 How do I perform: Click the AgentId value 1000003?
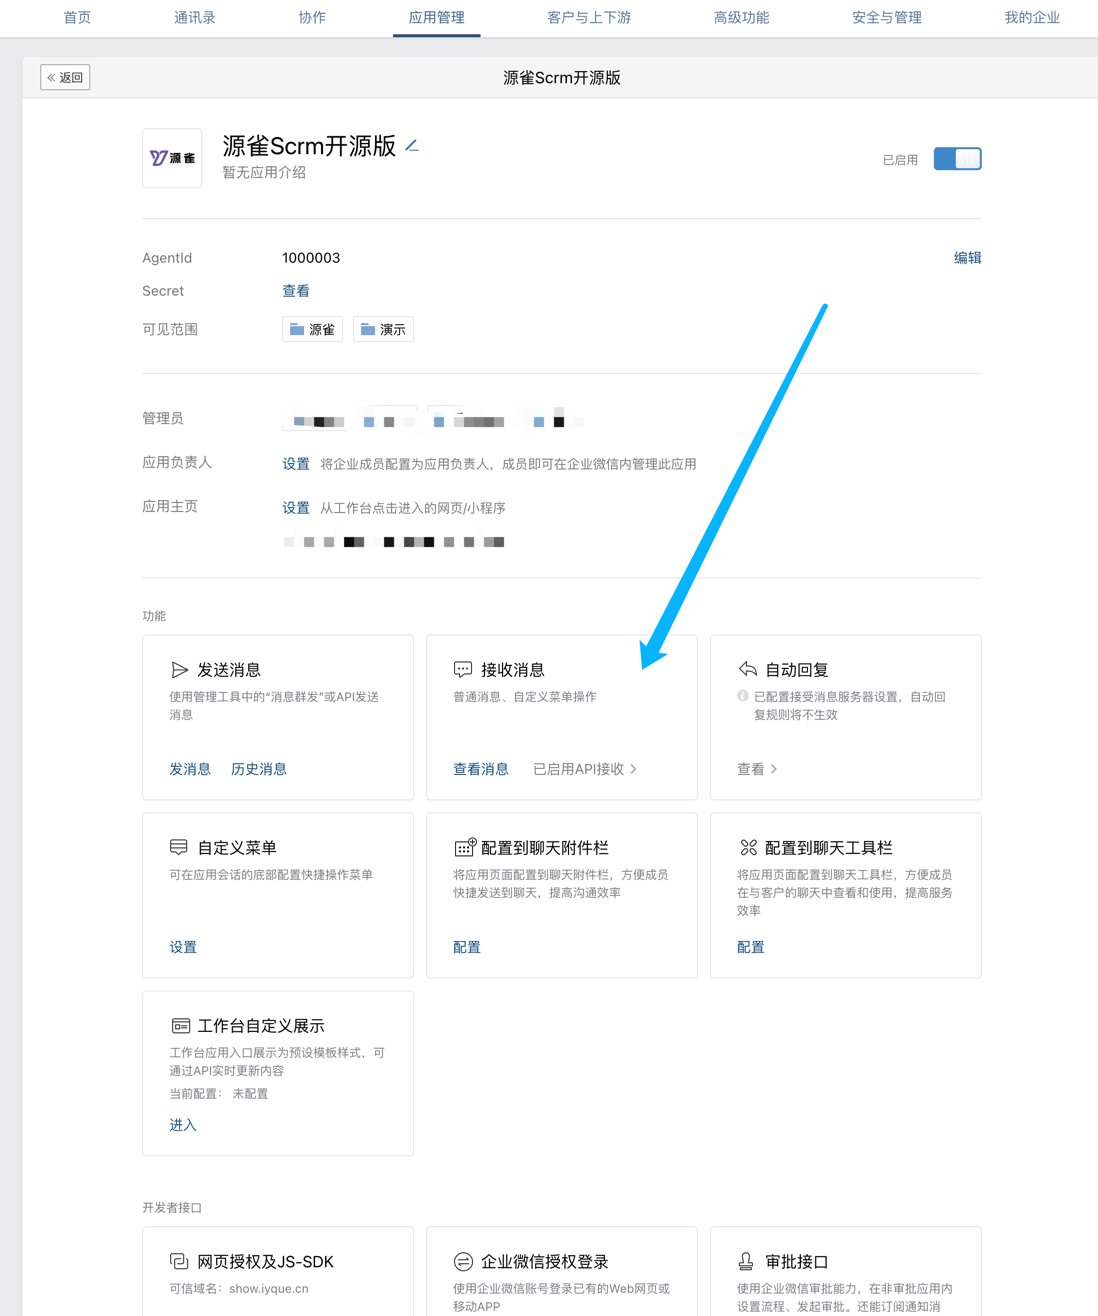pyautogui.click(x=311, y=258)
